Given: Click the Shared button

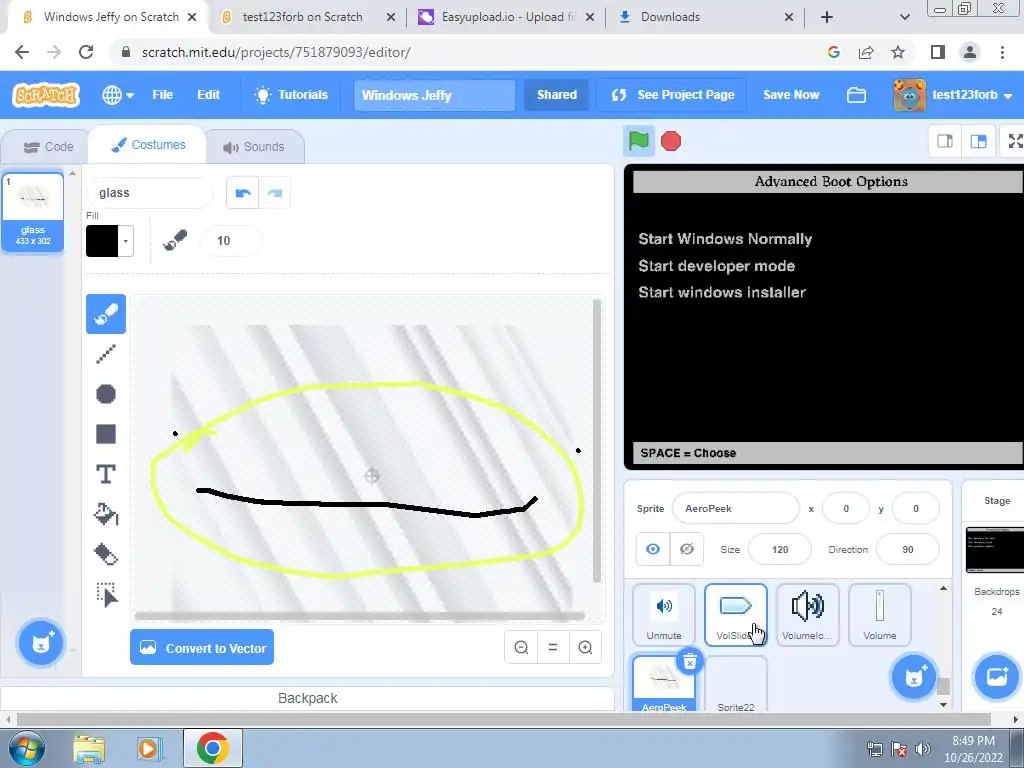Looking at the screenshot, I should pos(556,95).
